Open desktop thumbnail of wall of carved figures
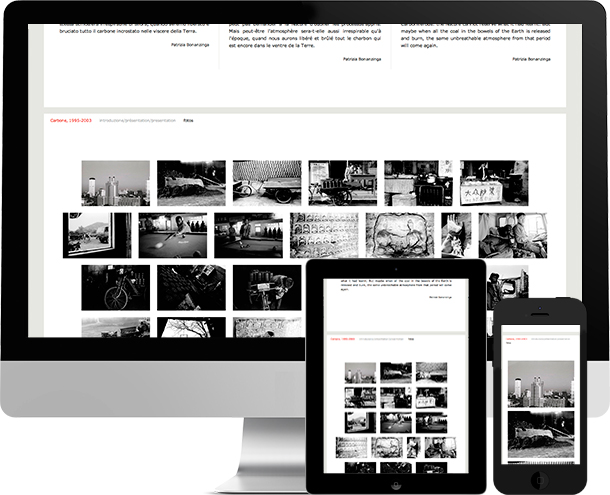 point(324,235)
